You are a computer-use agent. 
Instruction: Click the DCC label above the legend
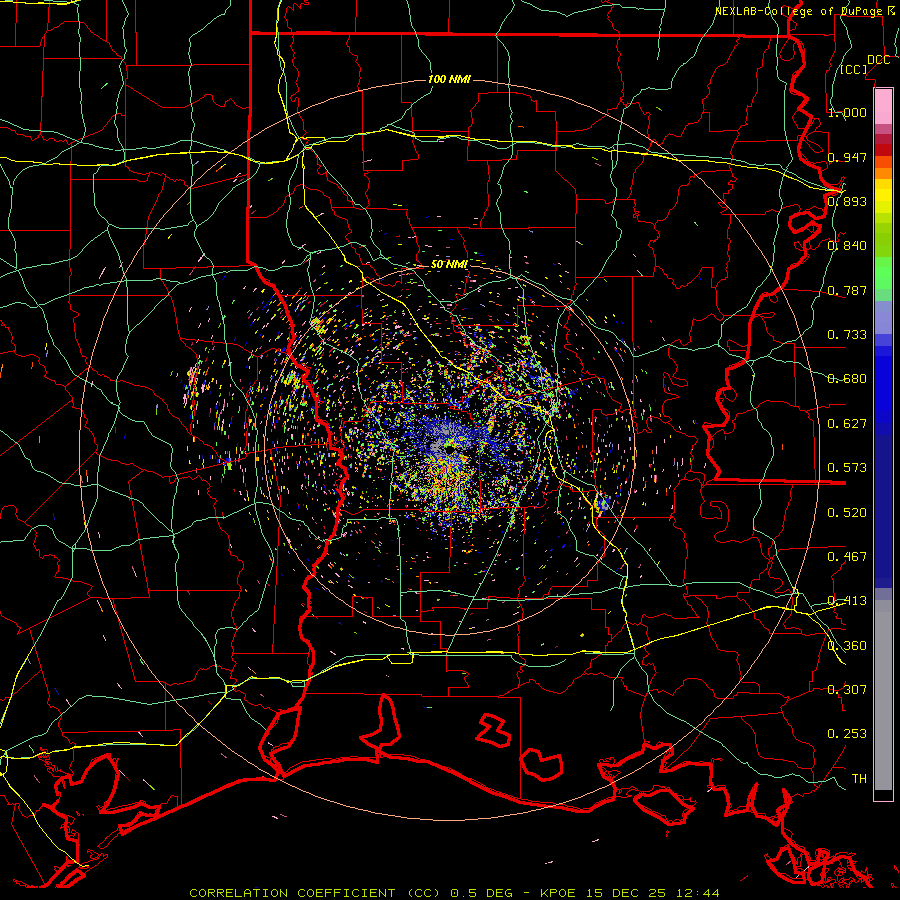click(878, 60)
